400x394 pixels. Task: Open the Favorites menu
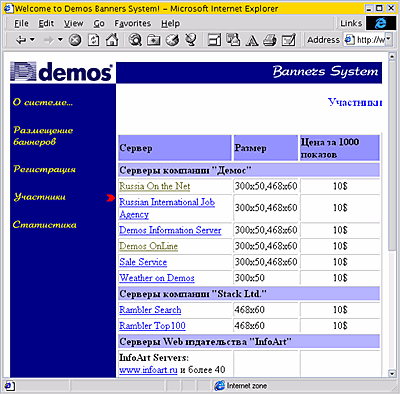132,23
